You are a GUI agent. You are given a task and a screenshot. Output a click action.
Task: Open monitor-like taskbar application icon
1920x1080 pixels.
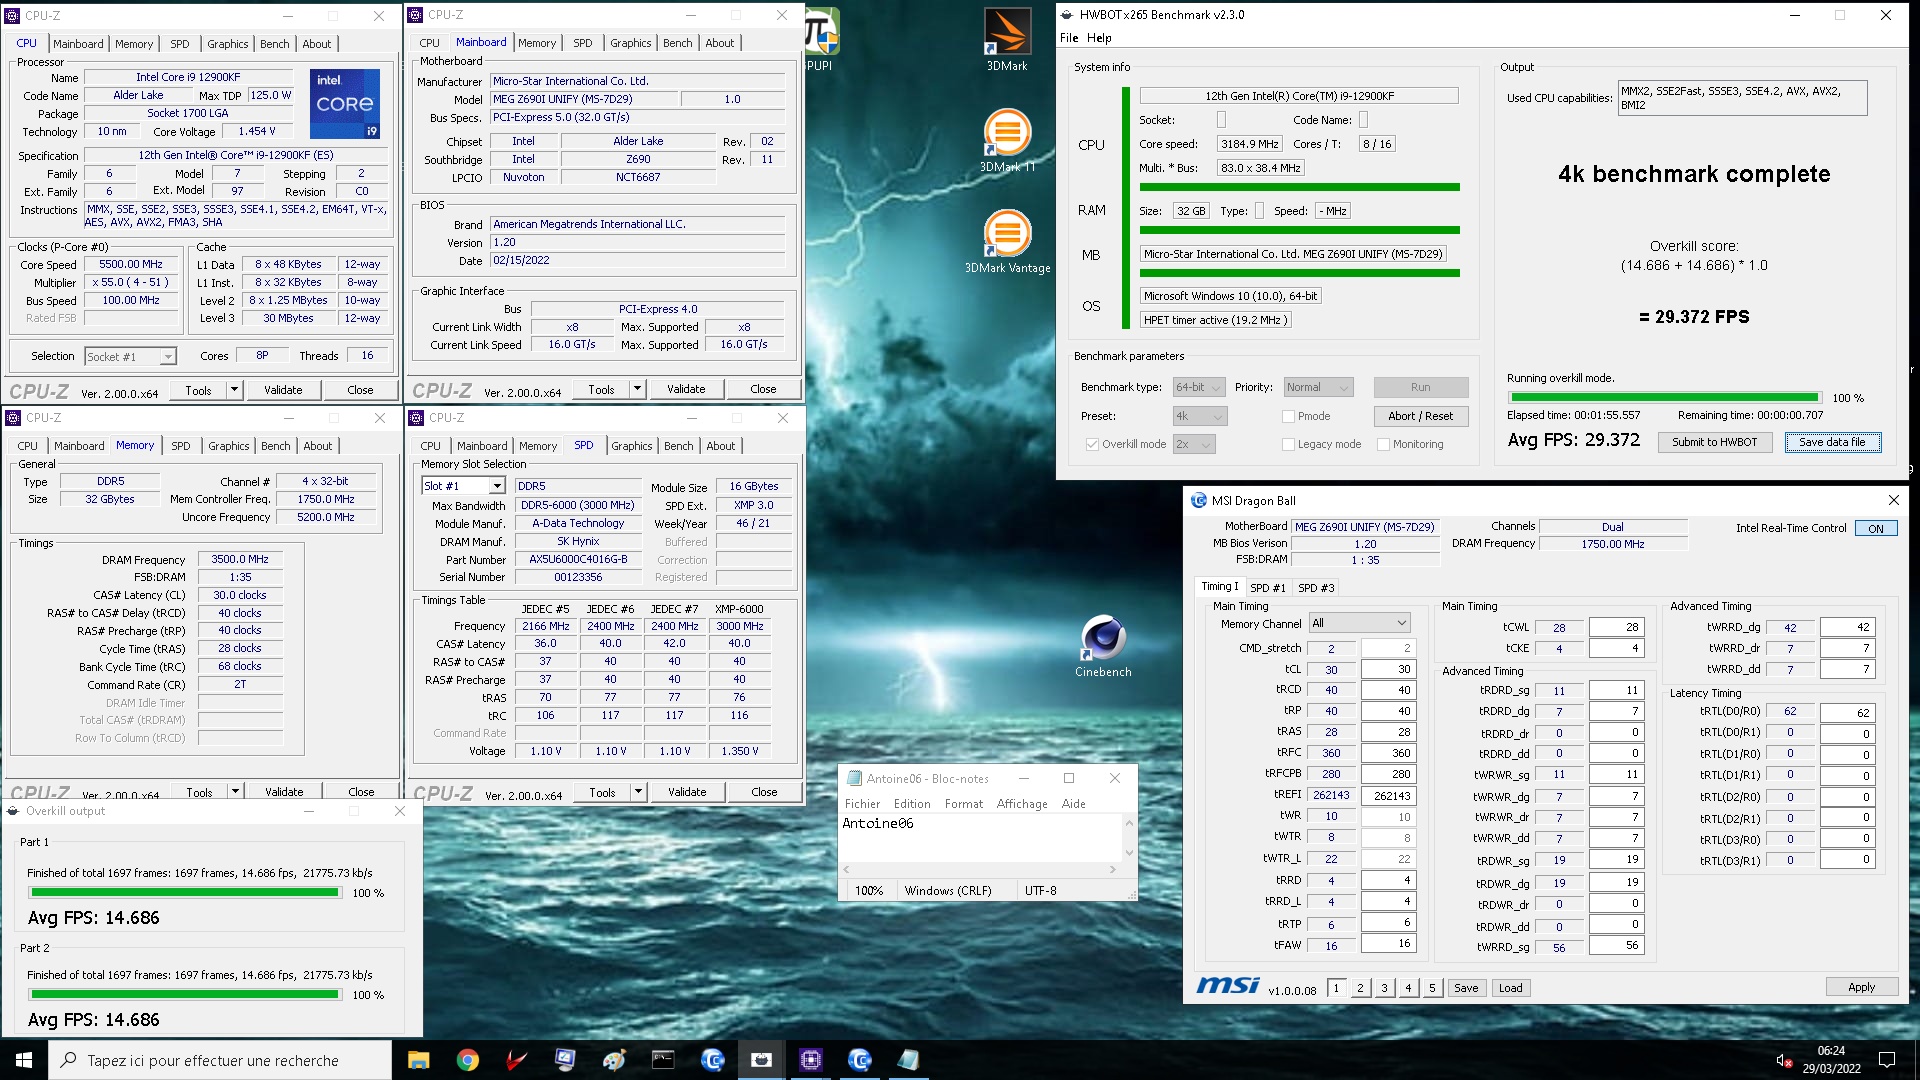tap(565, 1060)
